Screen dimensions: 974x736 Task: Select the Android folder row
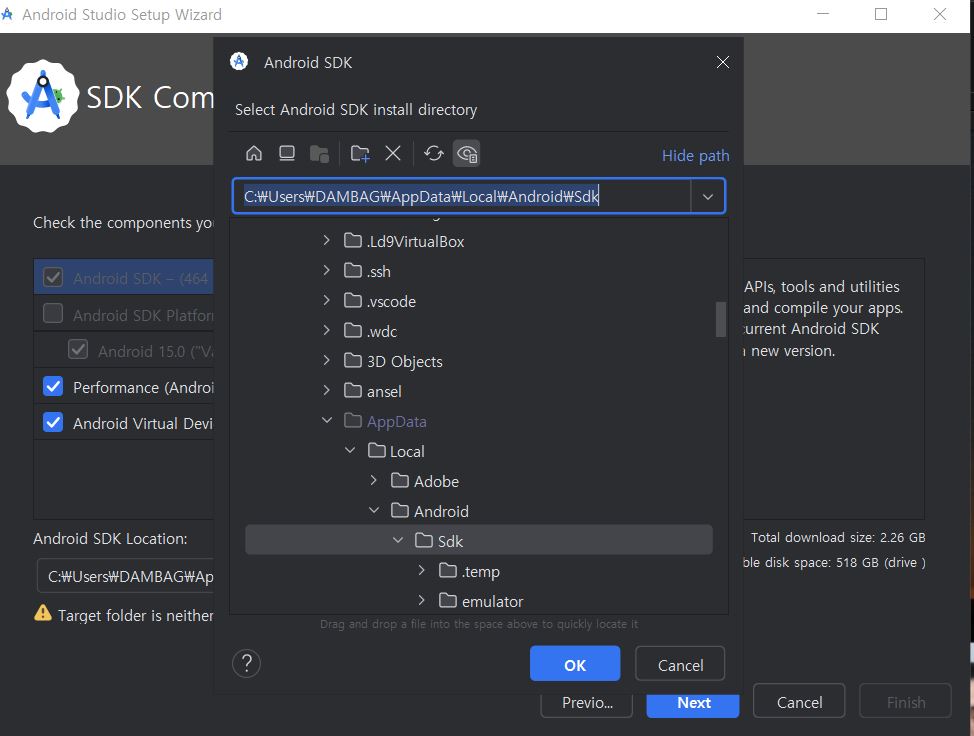point(478,511)
